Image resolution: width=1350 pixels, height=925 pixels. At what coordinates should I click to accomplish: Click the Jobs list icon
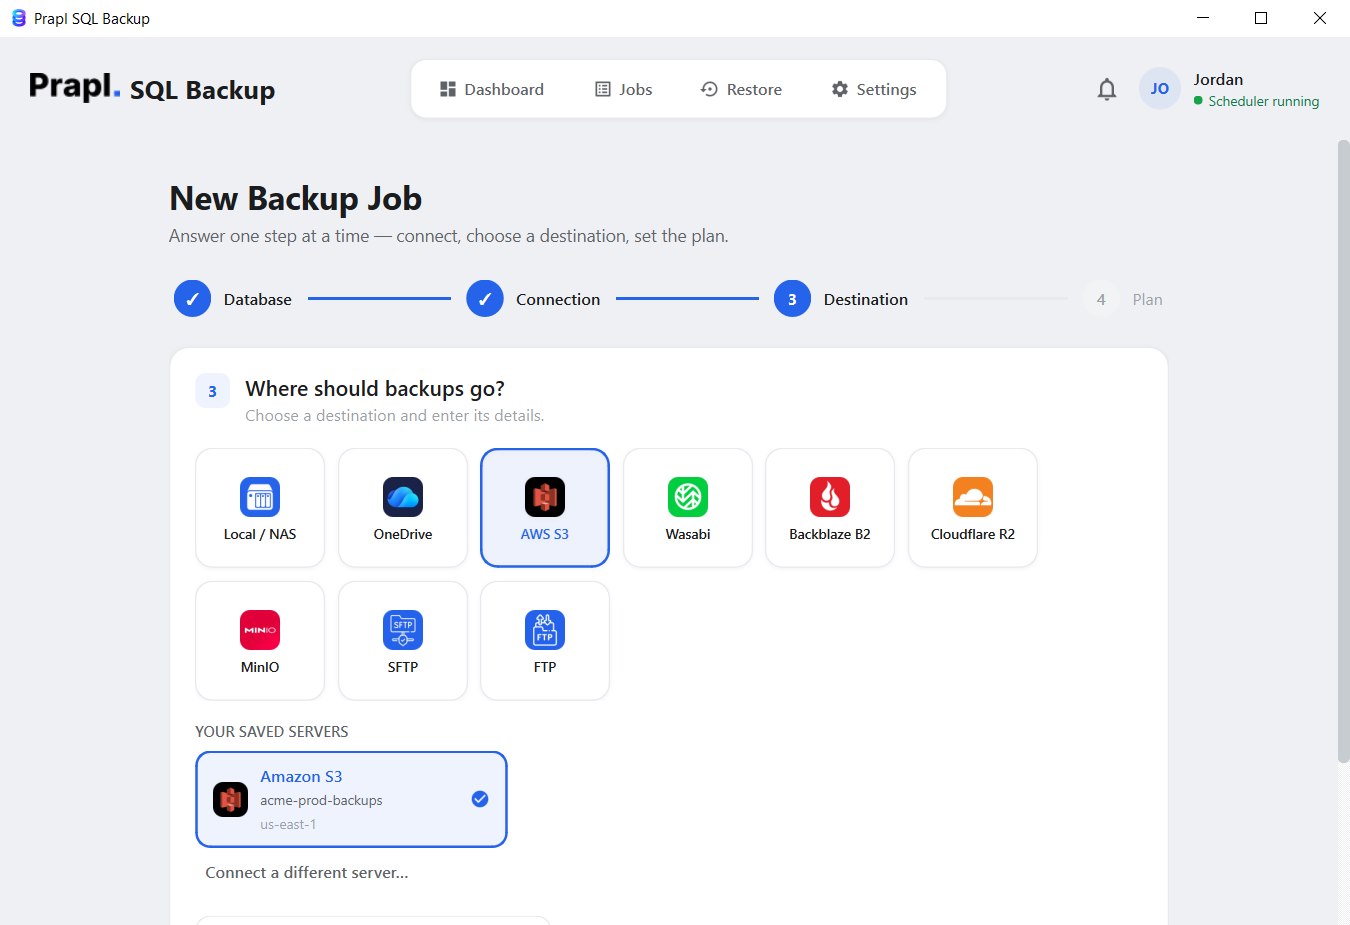603,89
